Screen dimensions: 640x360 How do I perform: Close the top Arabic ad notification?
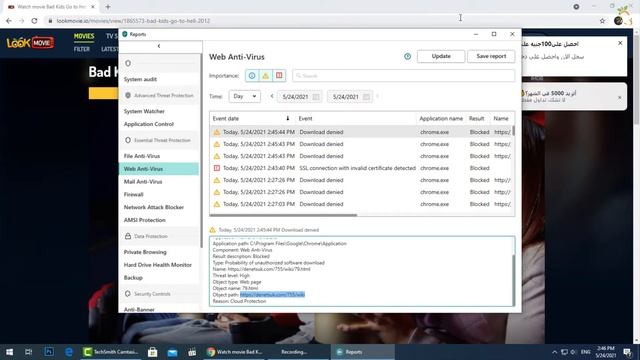click(620, 43)
